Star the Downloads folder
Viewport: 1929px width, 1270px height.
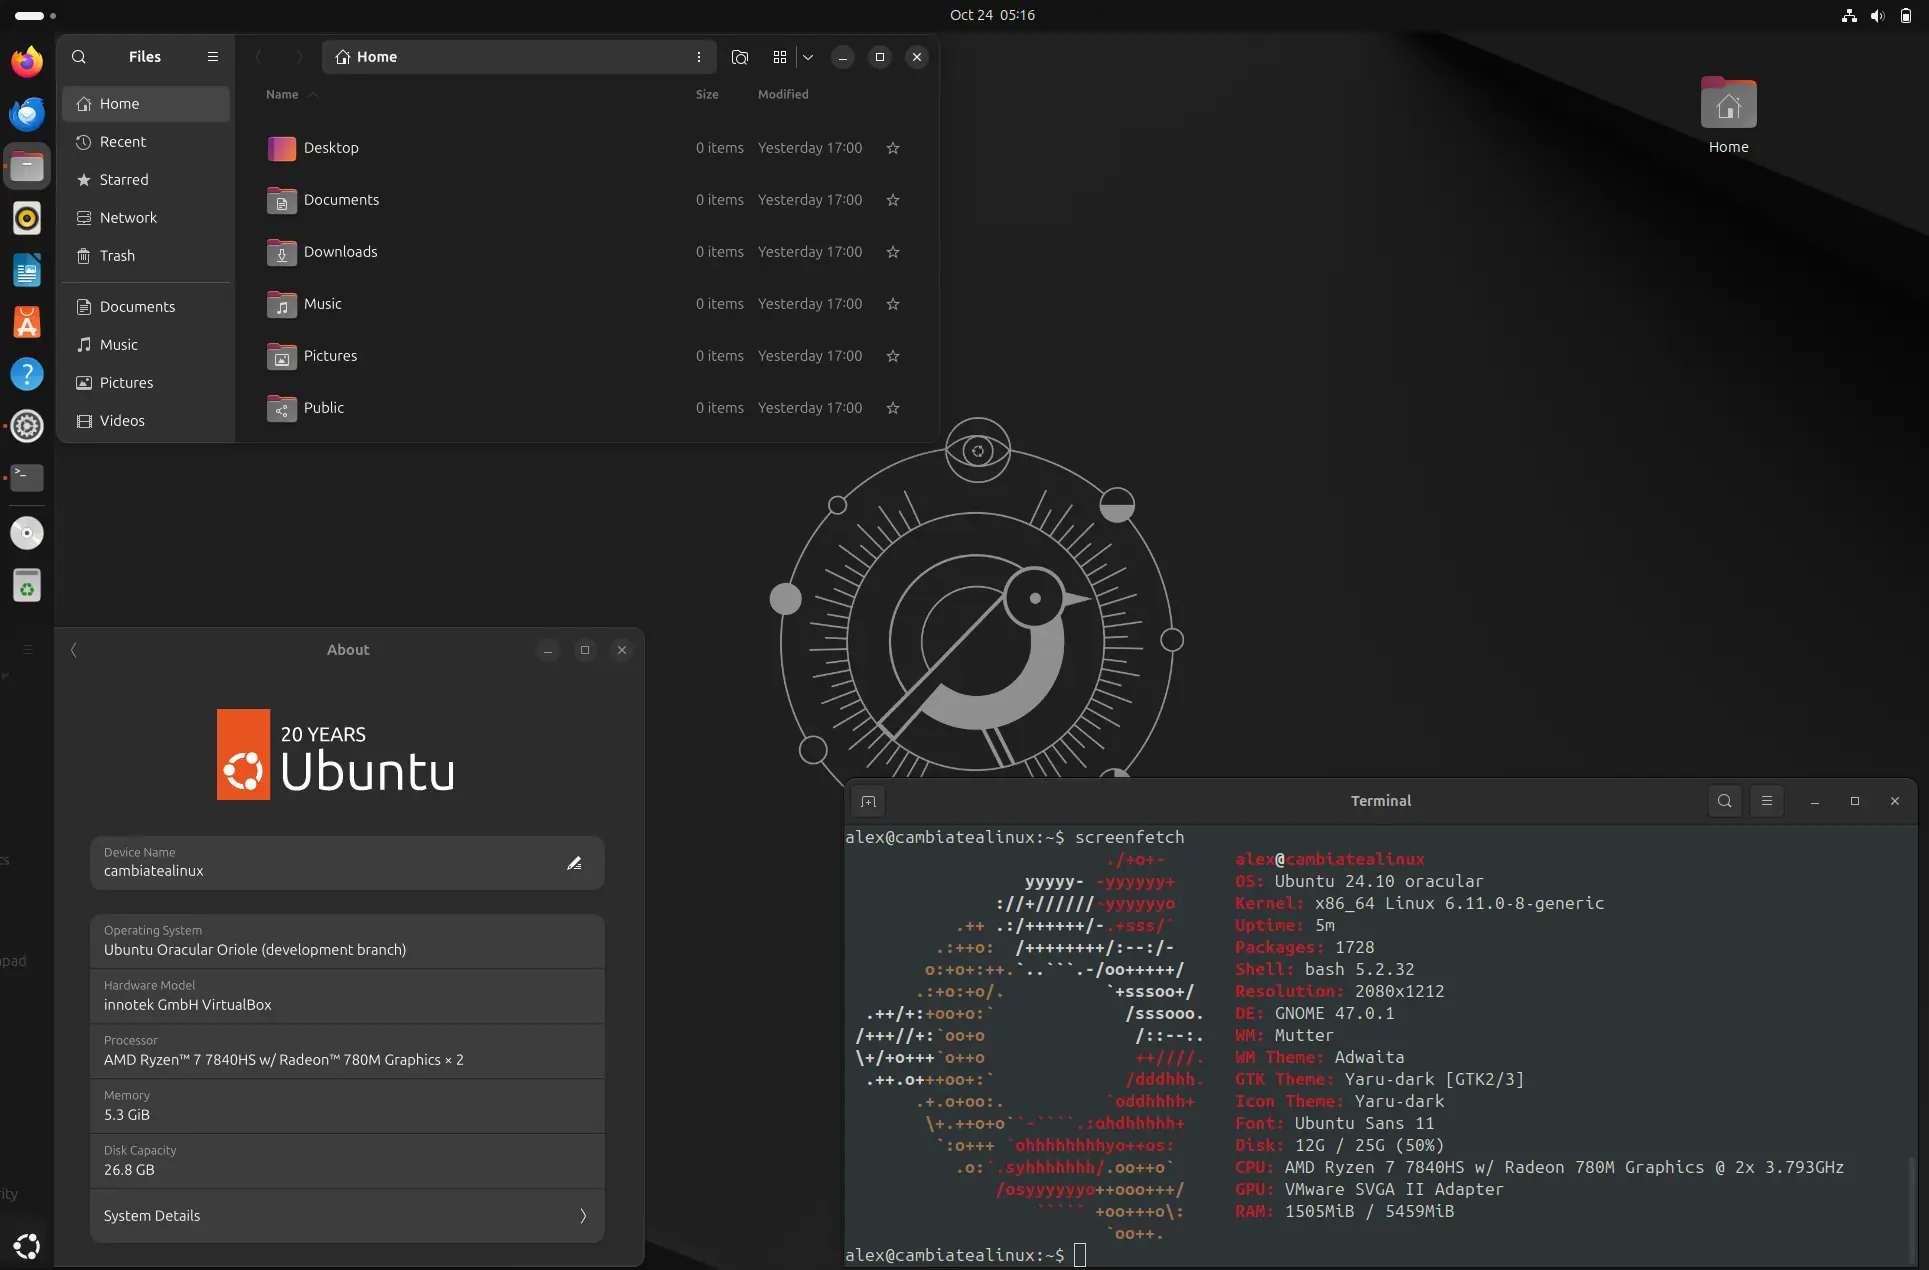pyautogui.click(x=893, y=252)
